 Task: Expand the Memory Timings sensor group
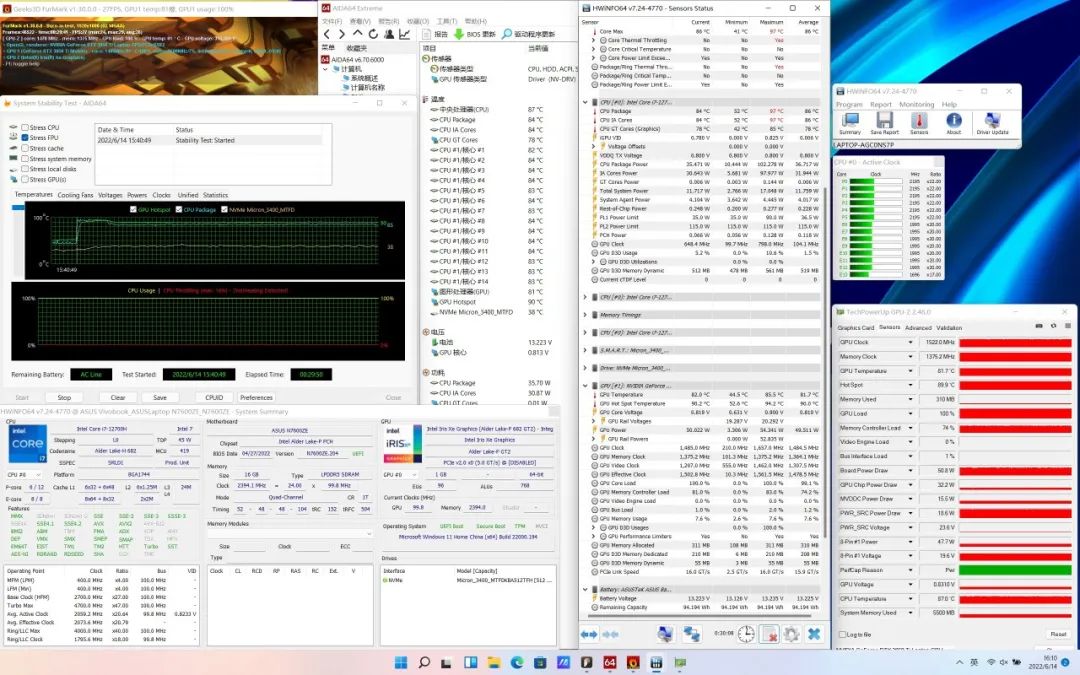click(585, 315)
